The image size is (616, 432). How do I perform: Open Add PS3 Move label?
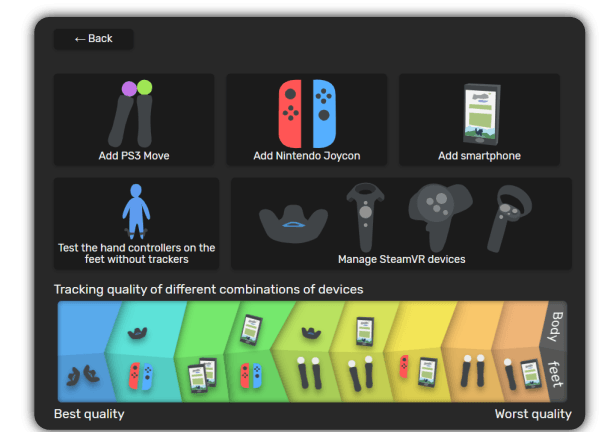pos(134,156)
